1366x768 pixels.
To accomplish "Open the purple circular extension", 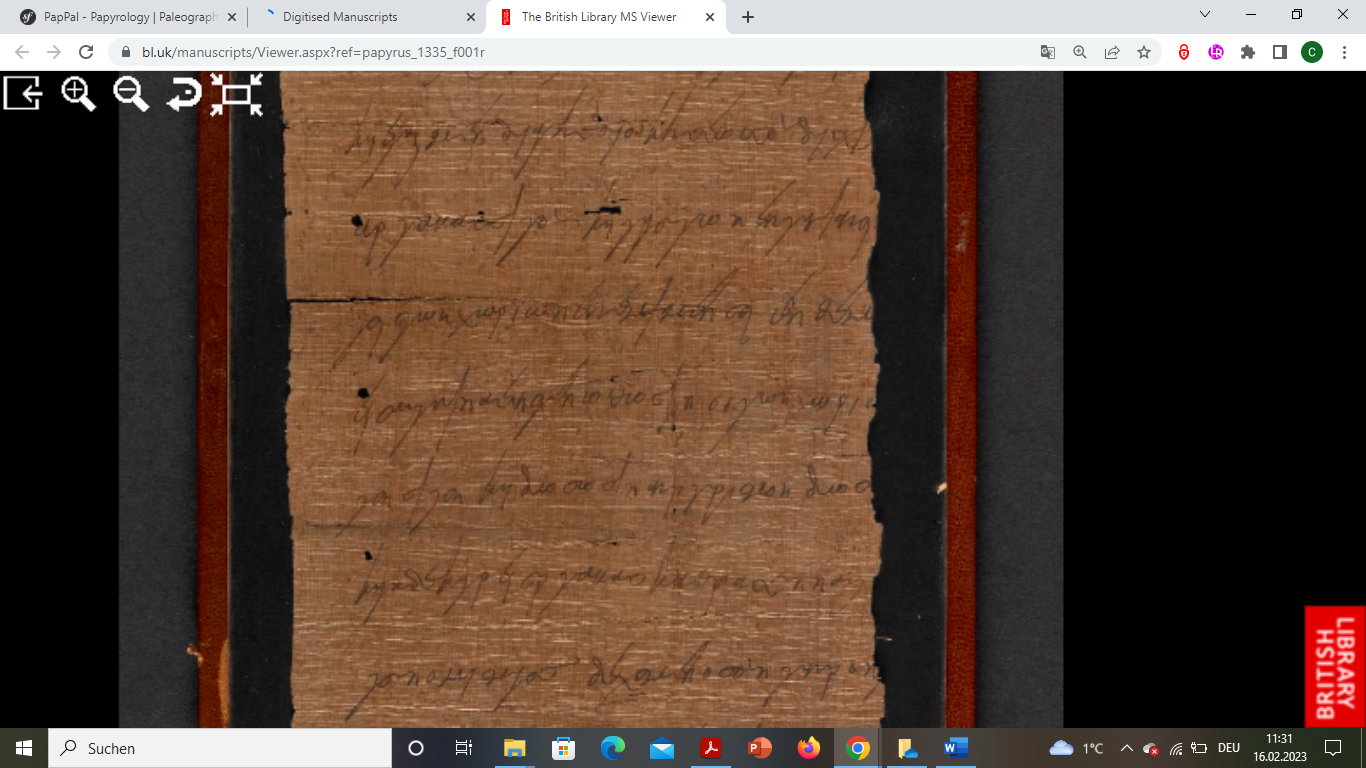I will [x=1216, y=52].
